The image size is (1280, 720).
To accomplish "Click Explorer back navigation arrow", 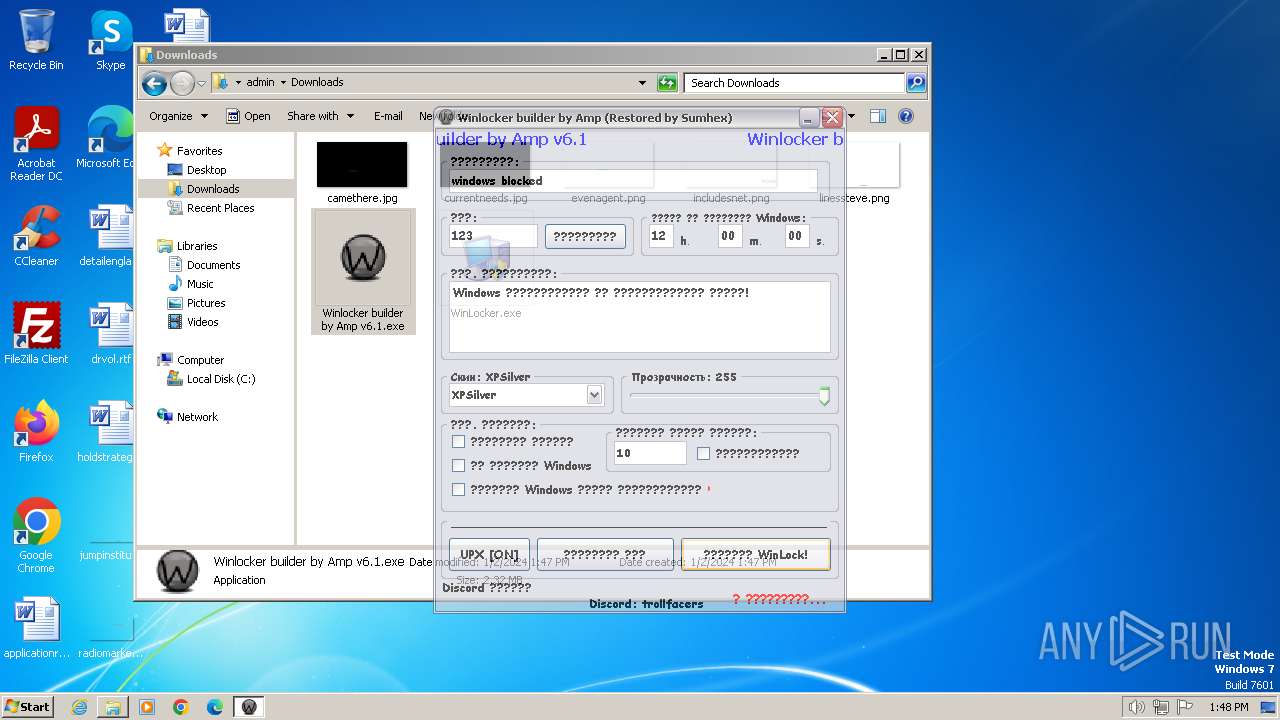I will click(154, 83).
